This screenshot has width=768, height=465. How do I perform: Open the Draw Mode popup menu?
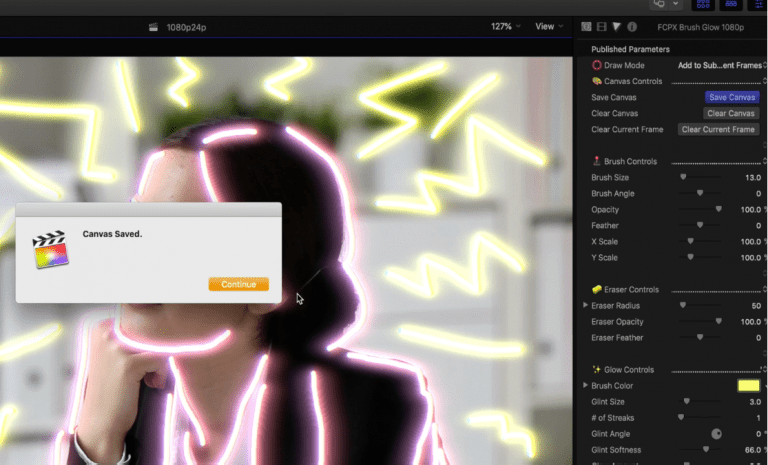(720, 65)
